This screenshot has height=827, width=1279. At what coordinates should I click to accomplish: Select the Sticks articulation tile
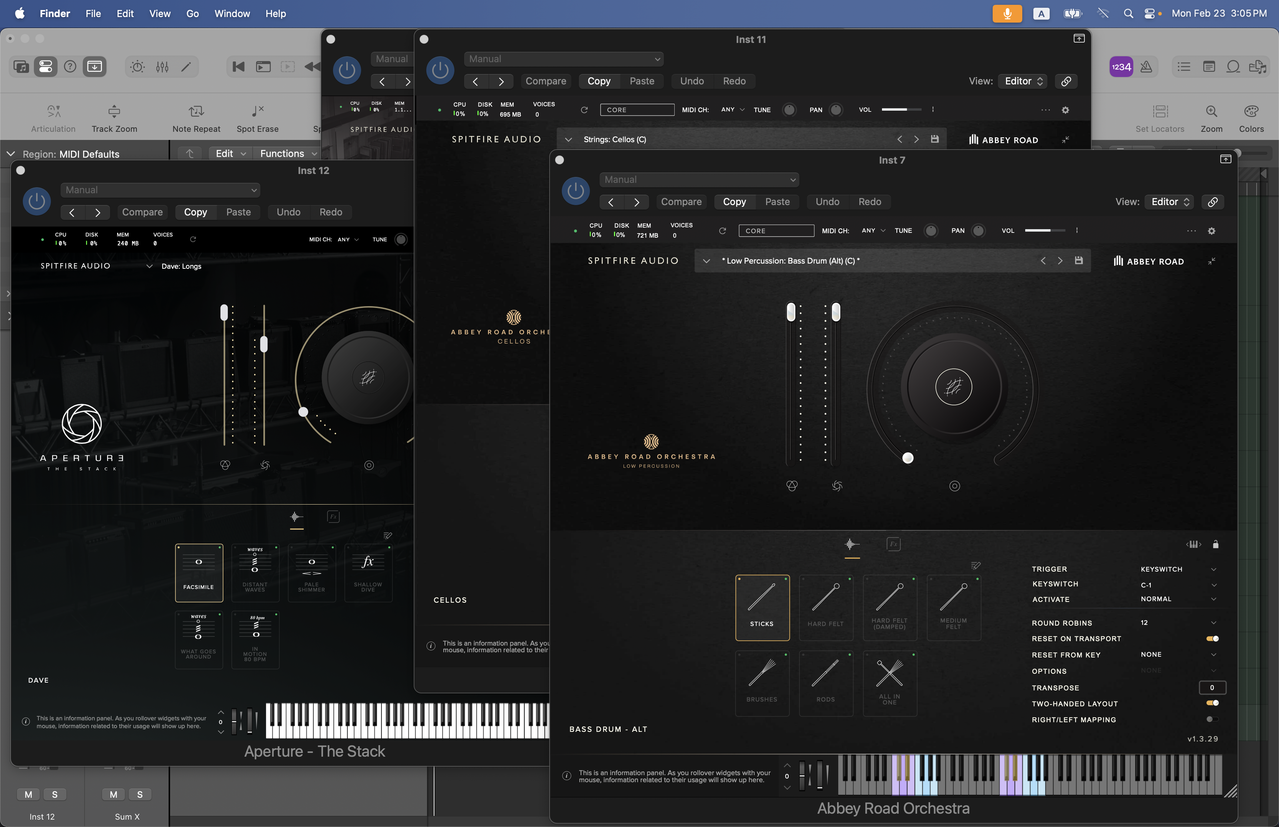pos(762,607)
